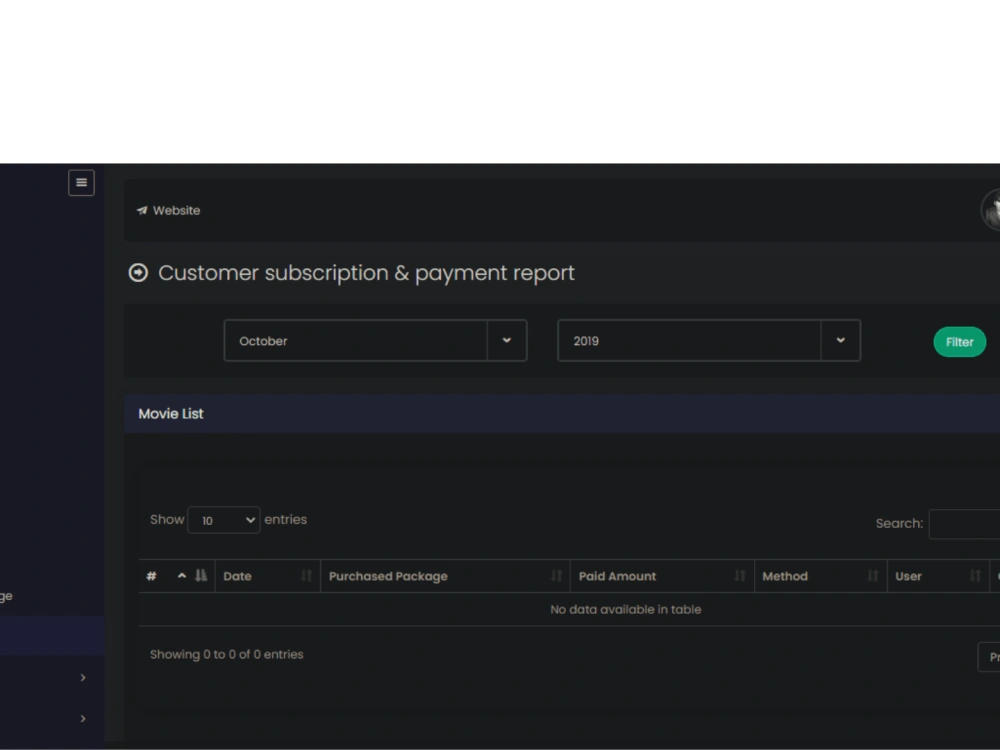Open the October month dropdown
Image resolution: width=1000 pixels, height=750 pixels.
click(375, 341)
